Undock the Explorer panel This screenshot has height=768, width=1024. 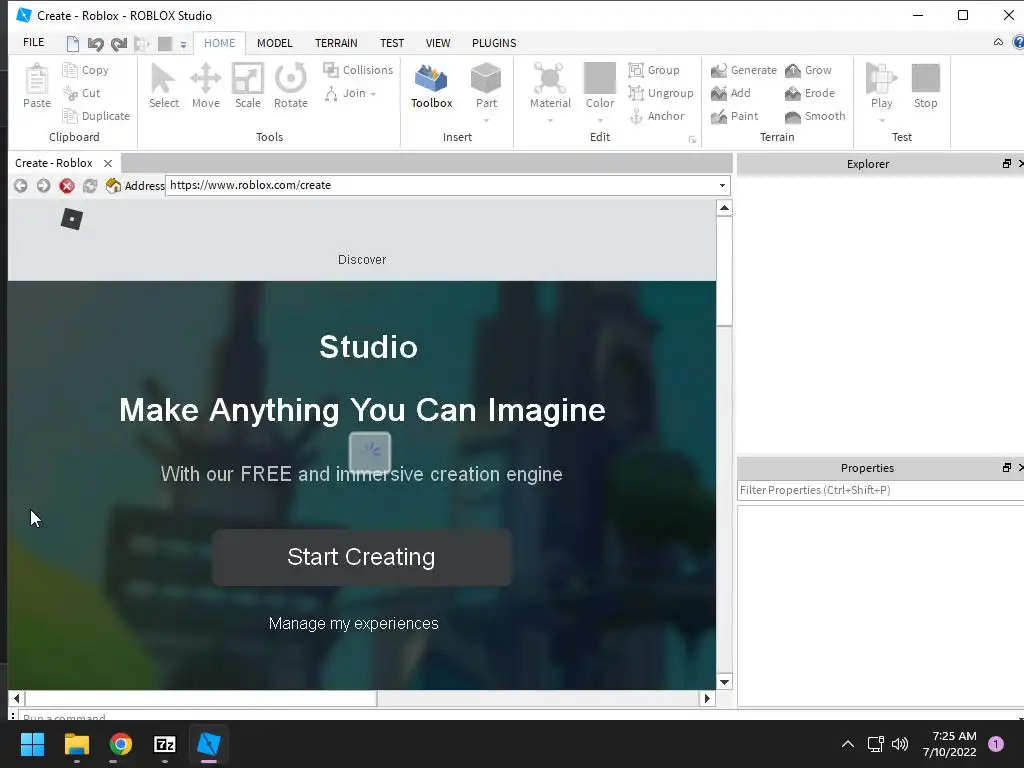pos(1006,164)
